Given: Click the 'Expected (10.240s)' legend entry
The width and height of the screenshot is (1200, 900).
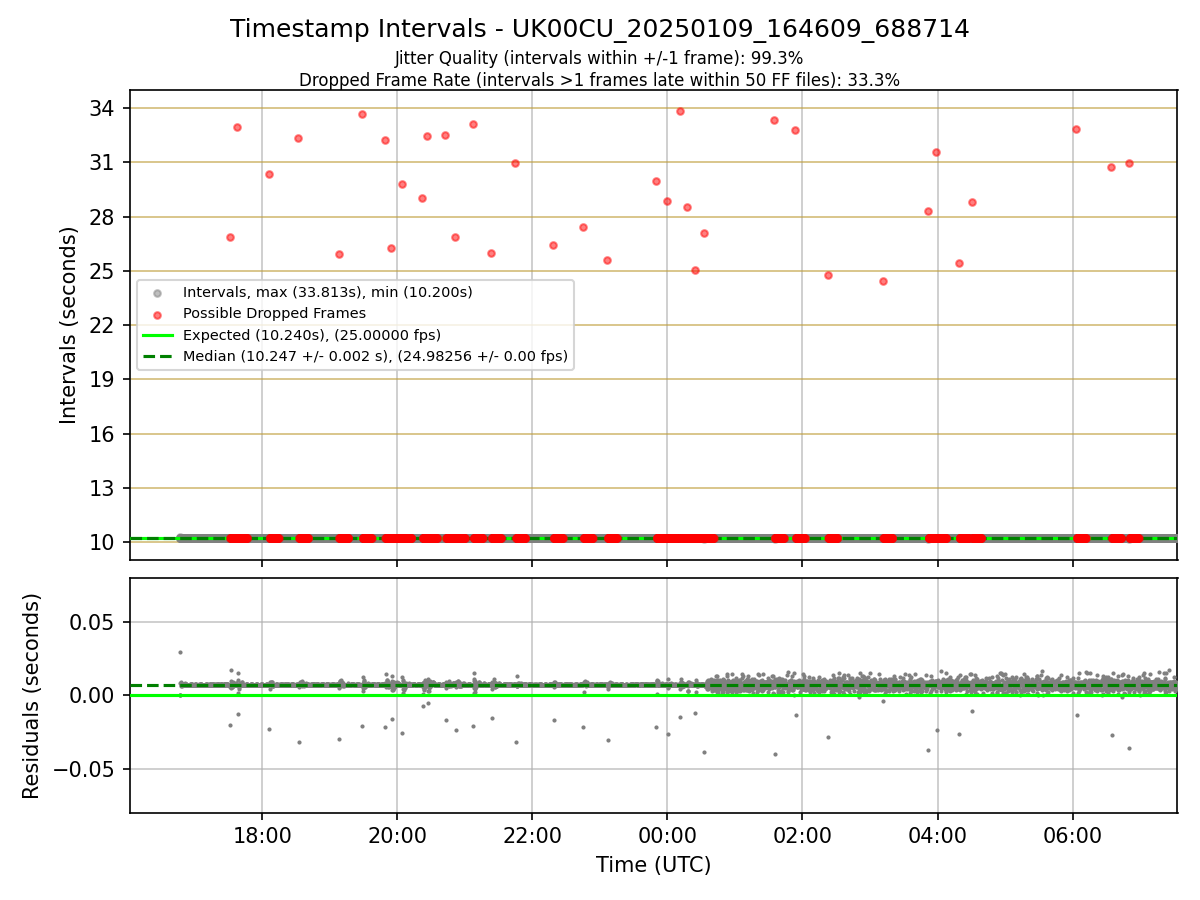Looking at the screenshot, I should point(312,335).
